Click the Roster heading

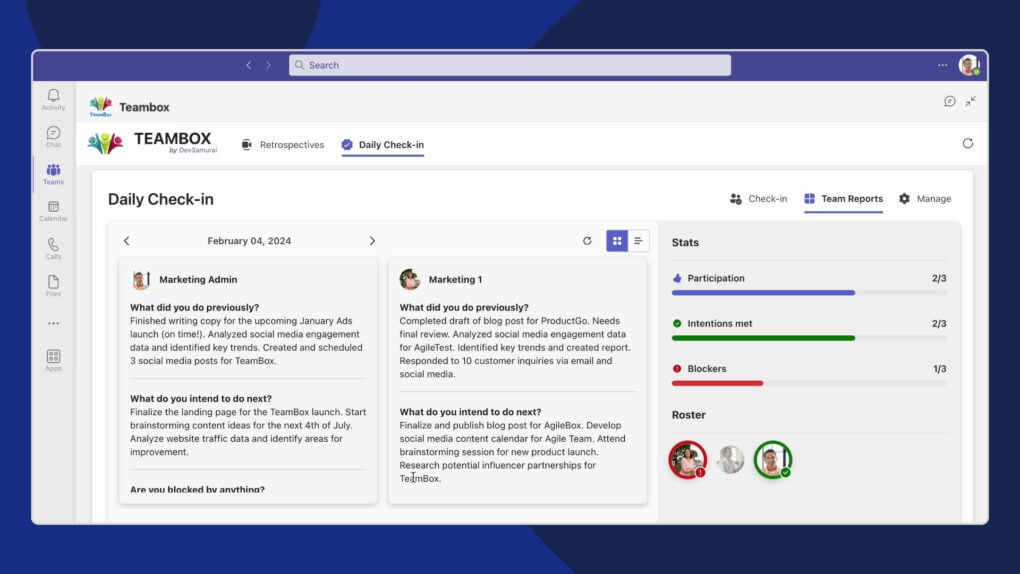(x=688, y=415)
